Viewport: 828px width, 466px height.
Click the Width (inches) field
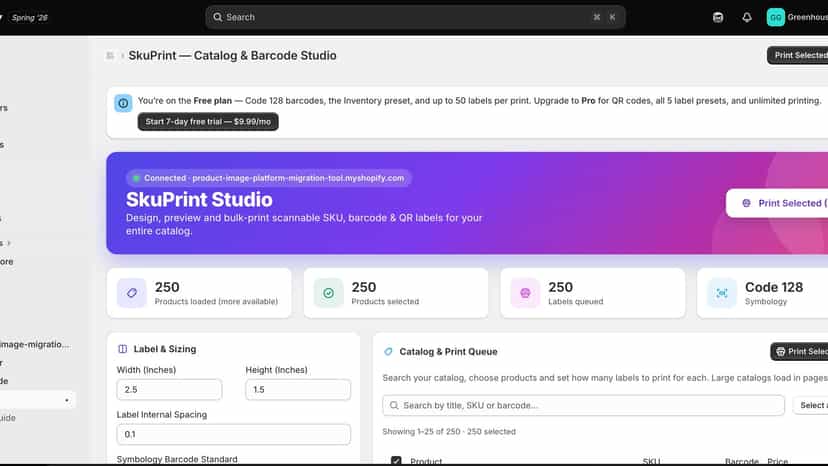[169, 389]
